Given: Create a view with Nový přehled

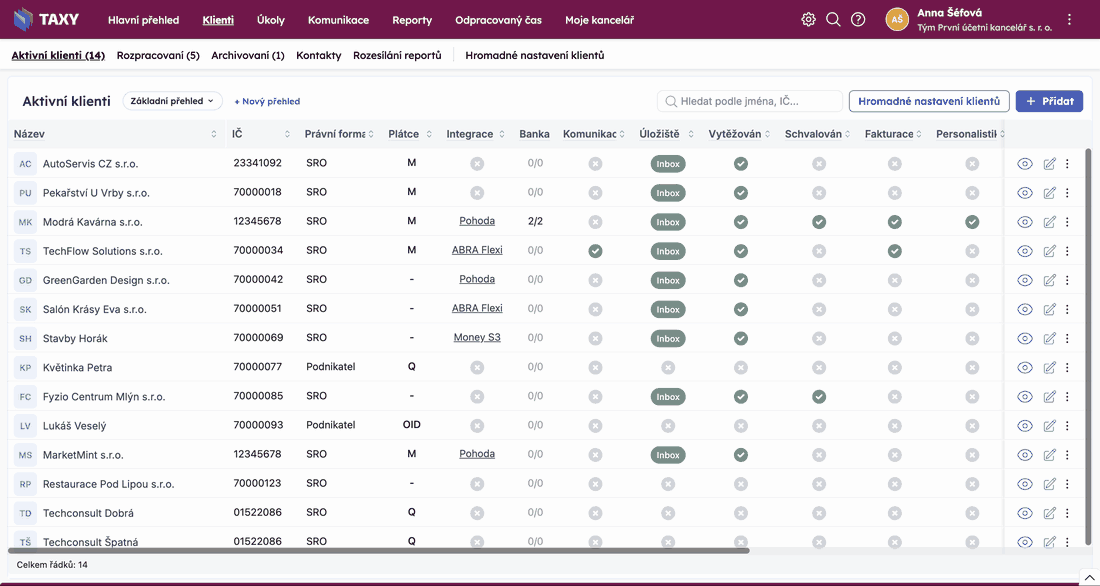Looking at the screenshot, I should 267,101.
